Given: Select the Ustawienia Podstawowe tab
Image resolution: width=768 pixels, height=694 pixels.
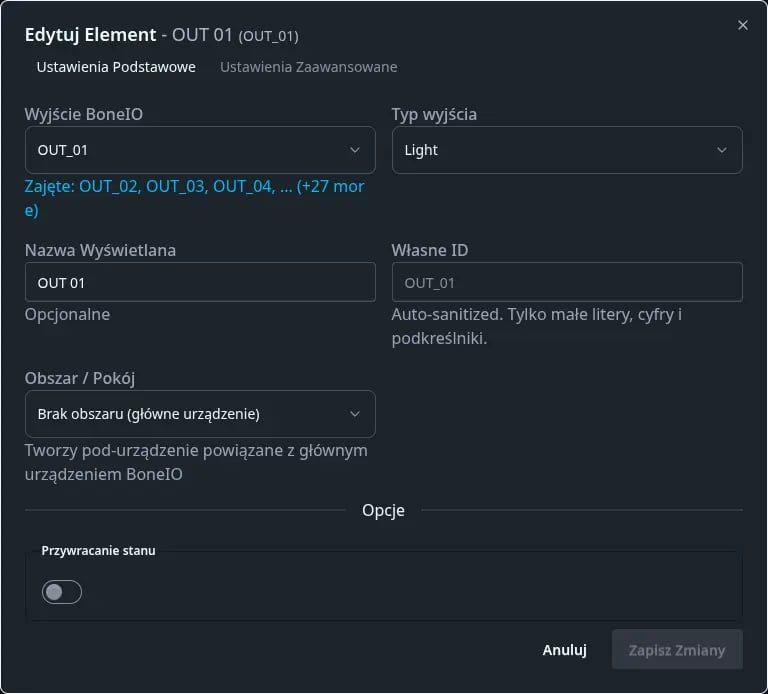Looking at the screenshot, I should [116, 67].
